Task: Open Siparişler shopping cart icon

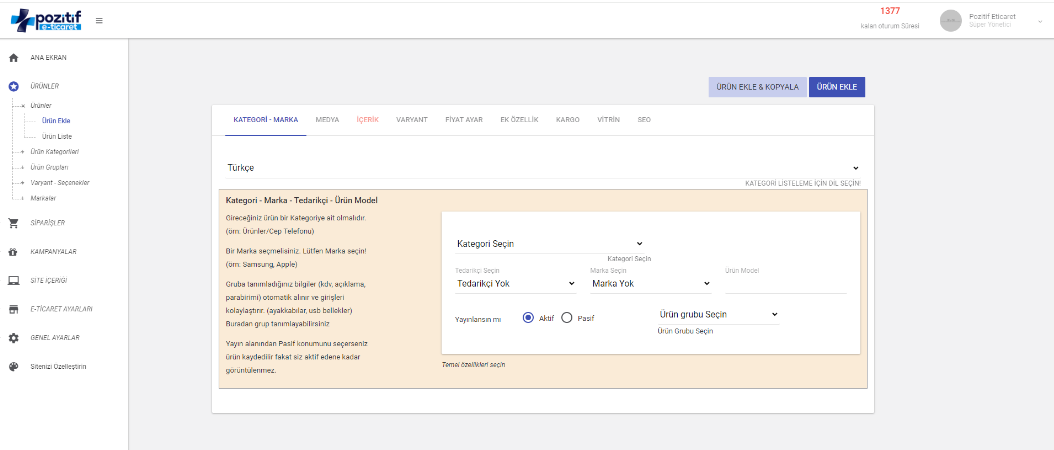Action: pos(14,223)
